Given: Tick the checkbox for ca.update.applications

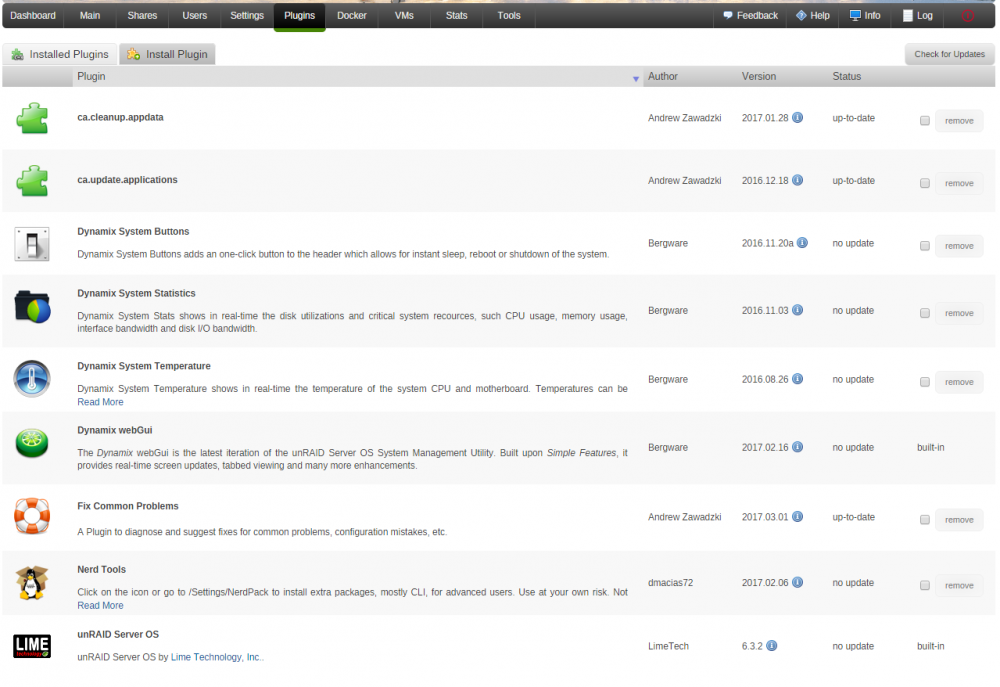Looking at the screenshot, I should [925, 183].
